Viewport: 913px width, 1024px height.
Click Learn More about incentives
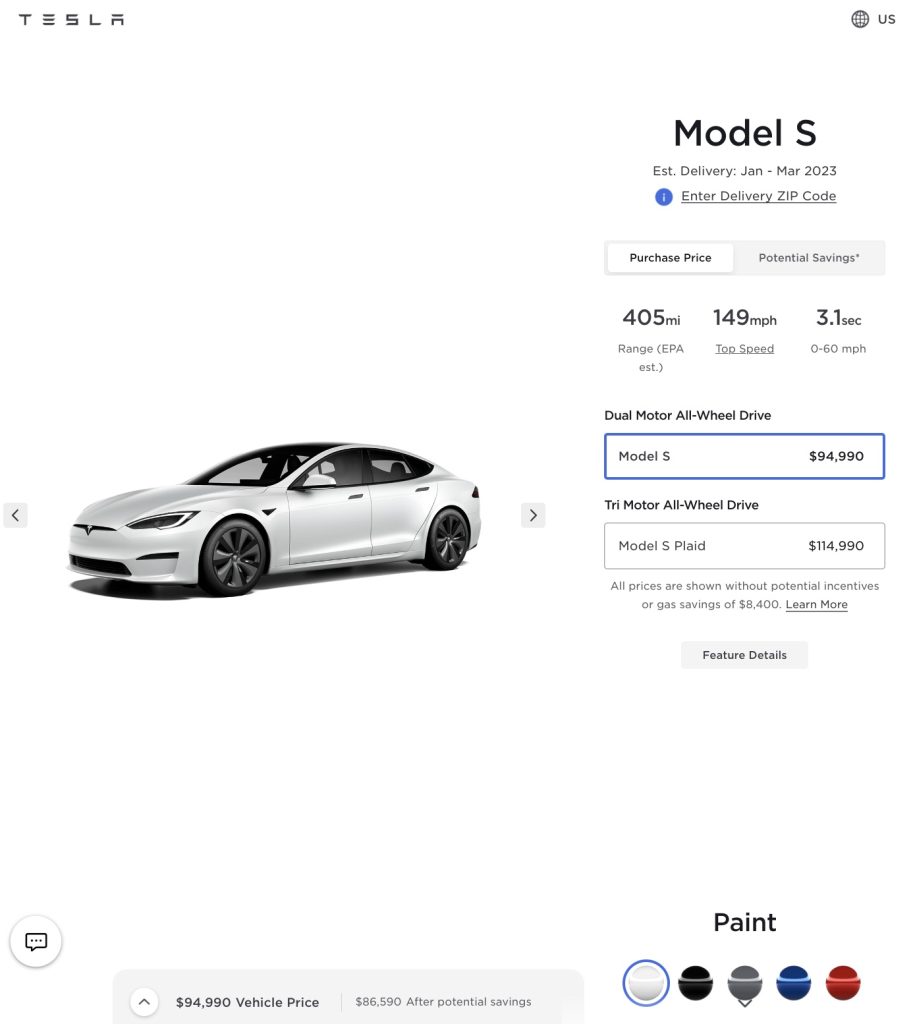pos(816,605)
